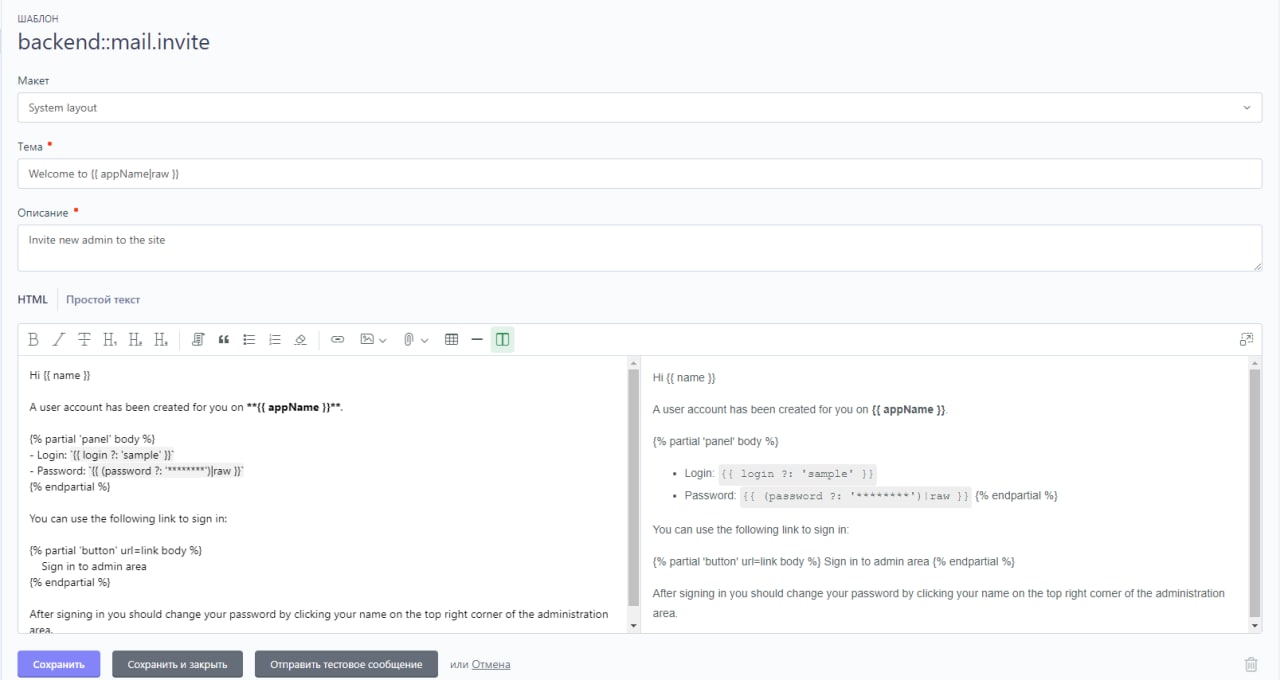Viewport: 1280px width, 680px height.
Task: Click into the Описание description textarea
Action: tap(640, 248)
